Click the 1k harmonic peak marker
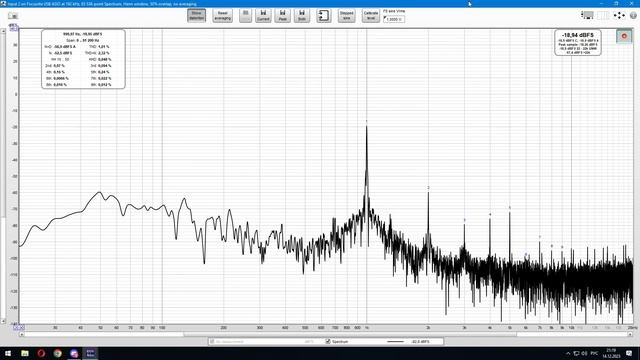 coord(367,122)
